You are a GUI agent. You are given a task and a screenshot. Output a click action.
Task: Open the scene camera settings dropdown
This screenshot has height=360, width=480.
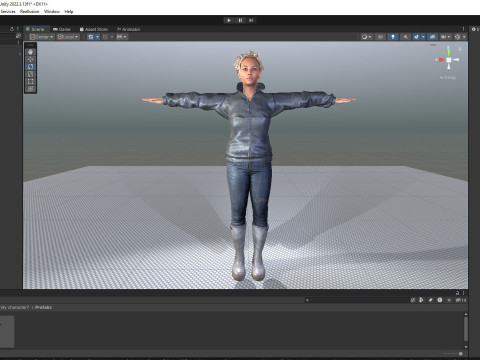(446, 37)
